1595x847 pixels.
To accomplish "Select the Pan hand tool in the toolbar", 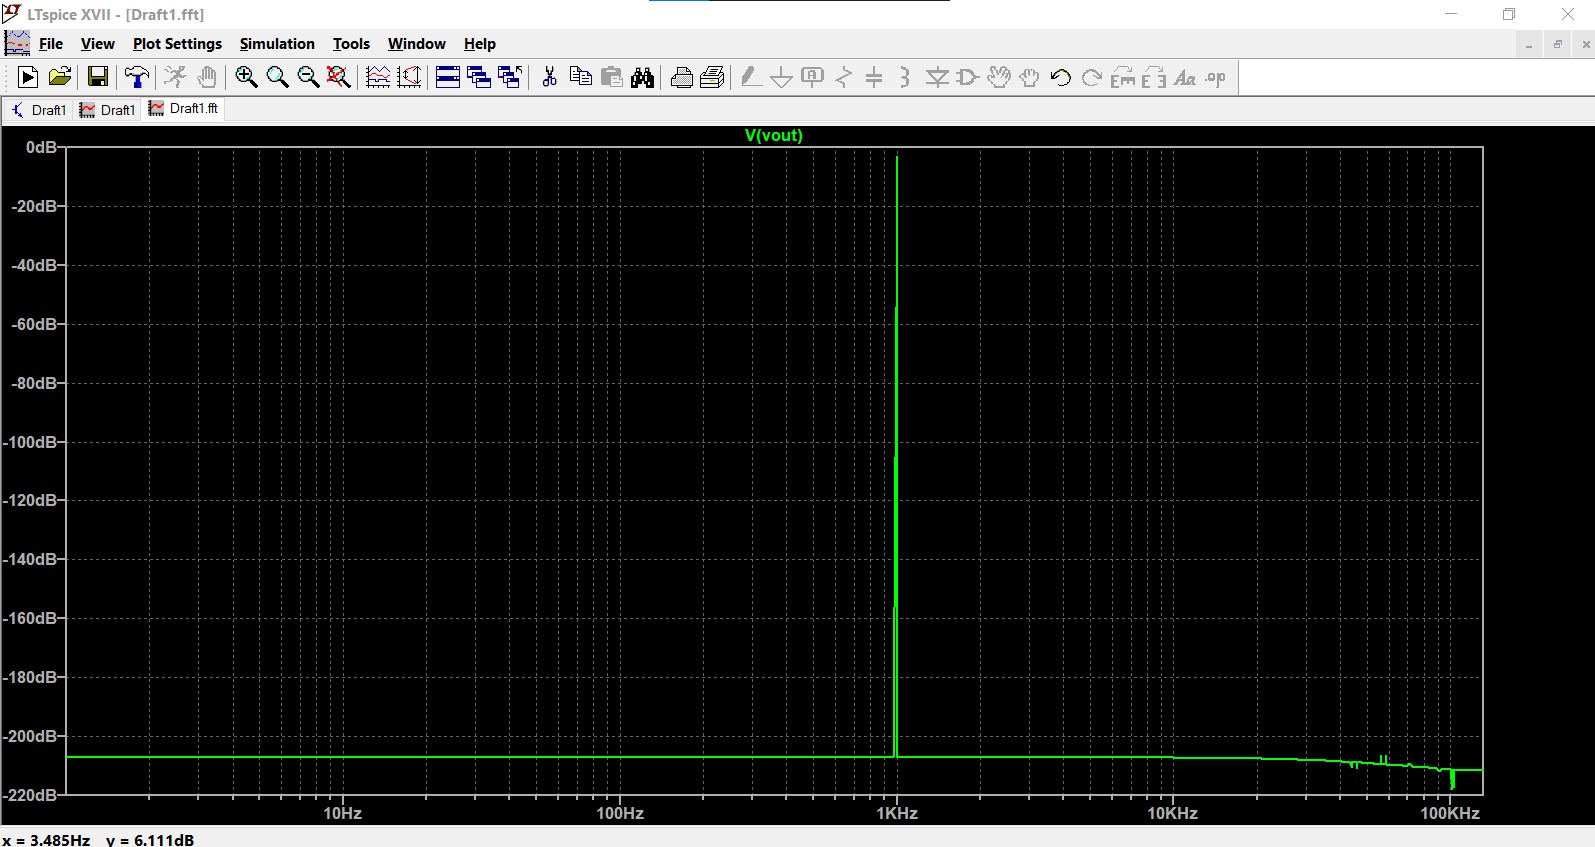I will (x=207, y=77).
